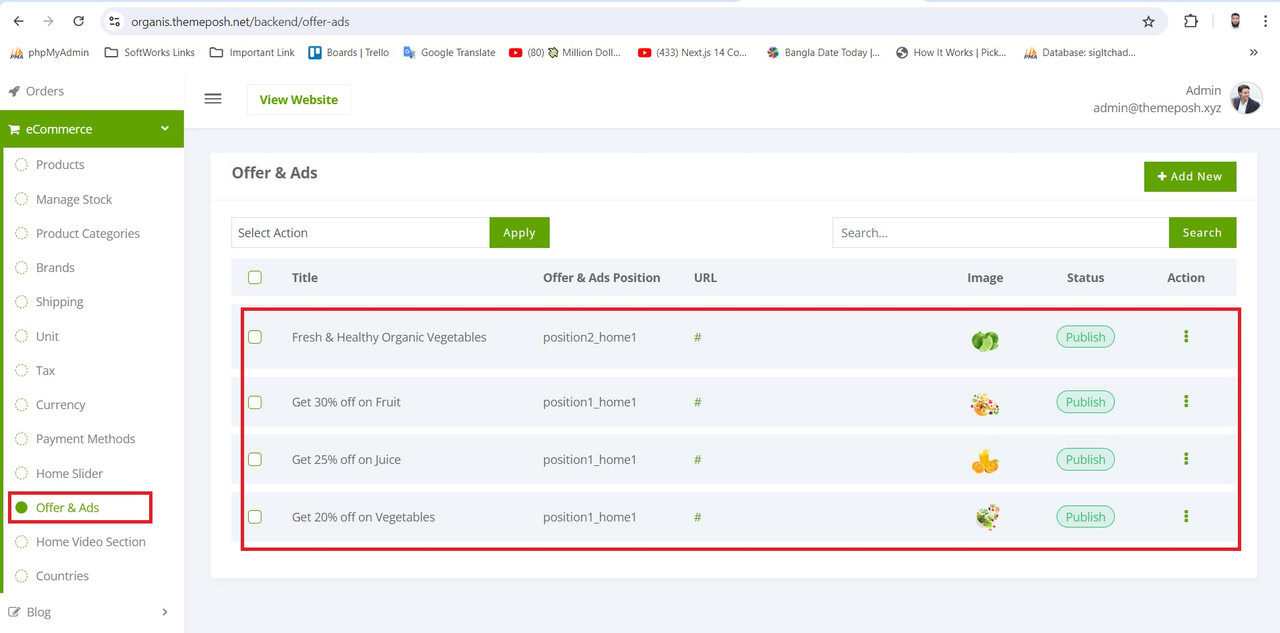
Task: Click Publish status of Get 25% off on Juice
Action: 1085,459
